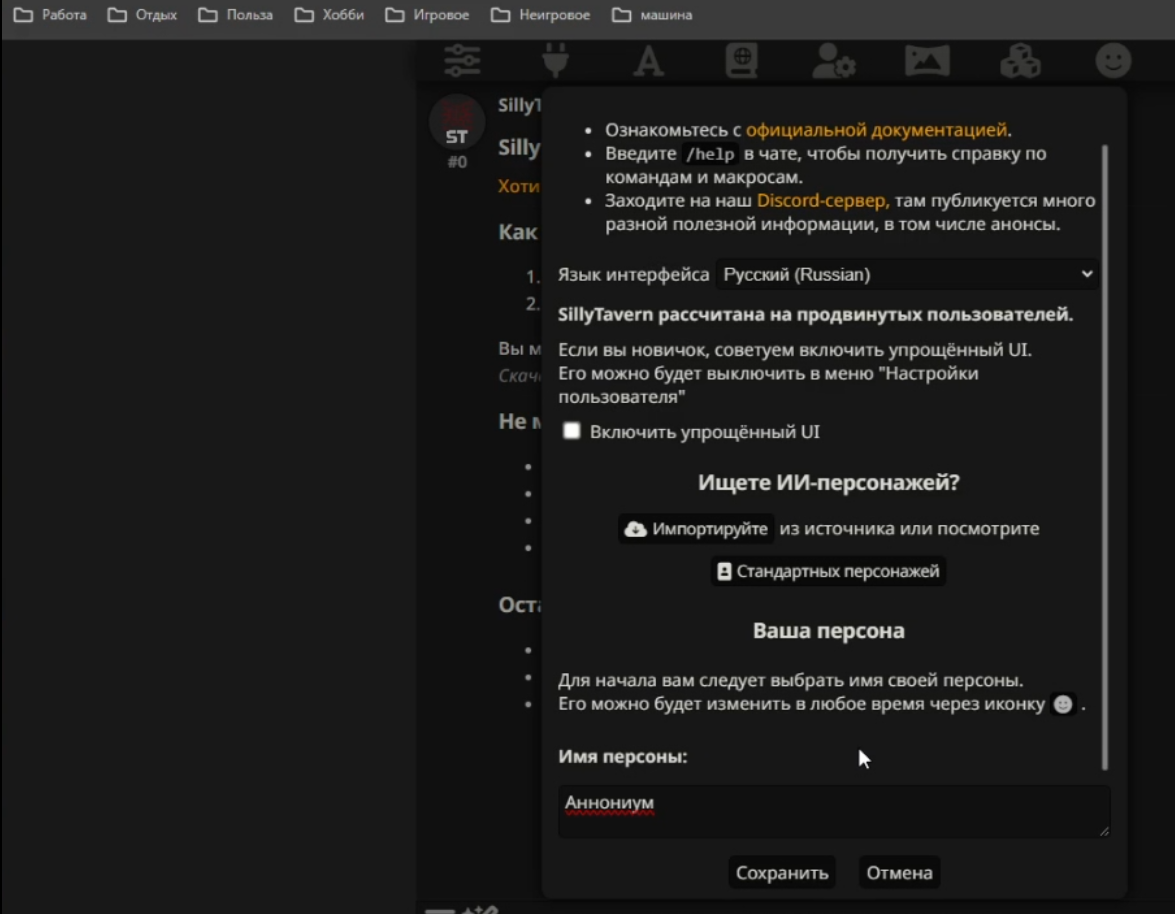The image size is (1175, 914).
Task: Open World Info book globe icon
Action: tap(741, 61)
